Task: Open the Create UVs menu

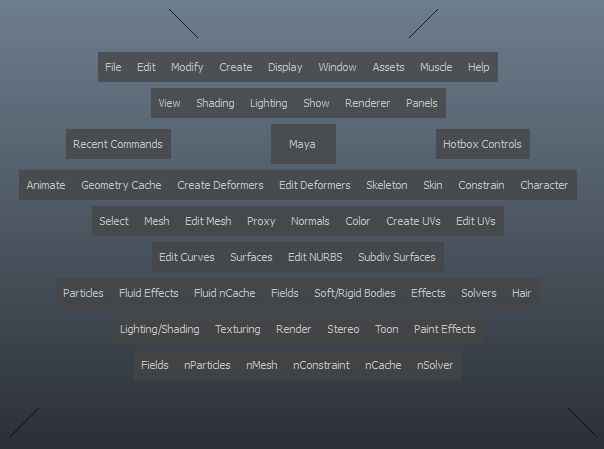Action: 413,221
